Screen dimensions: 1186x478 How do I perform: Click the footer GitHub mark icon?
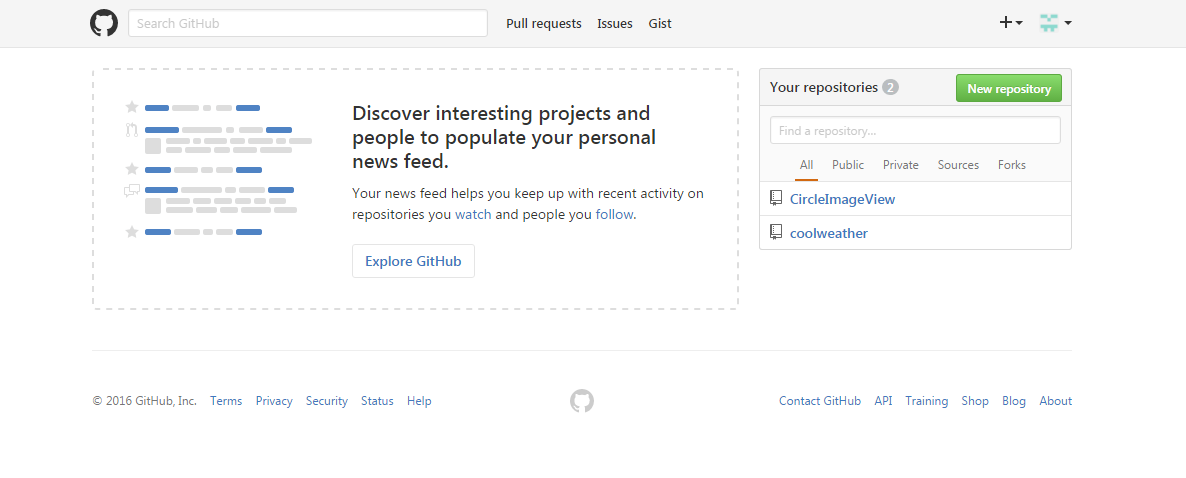582,401
